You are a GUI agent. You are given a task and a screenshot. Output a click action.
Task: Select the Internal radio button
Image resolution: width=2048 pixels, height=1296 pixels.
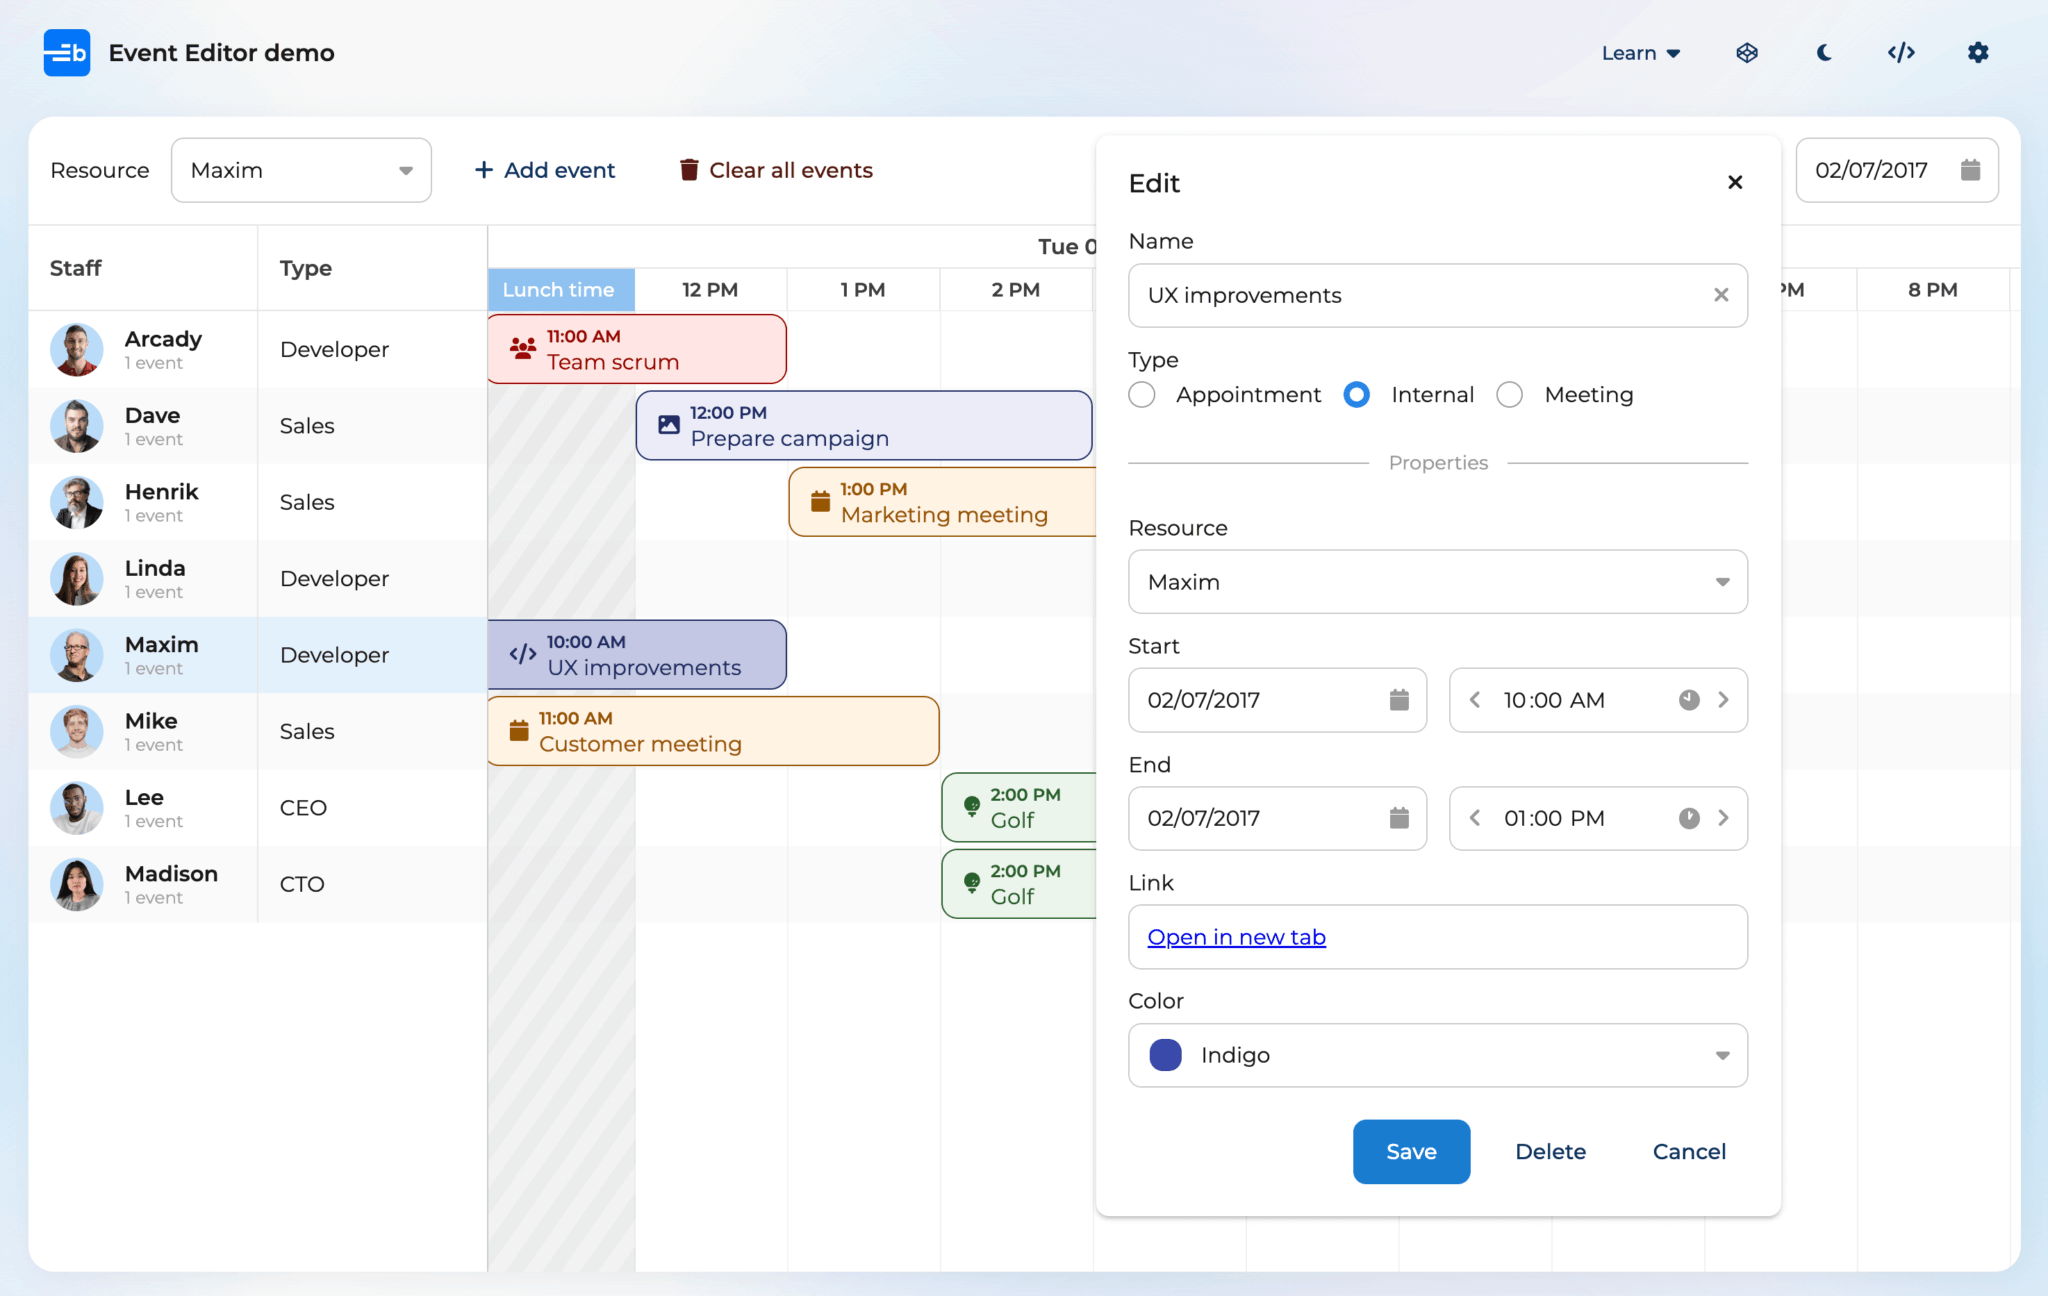point(1357,395)
